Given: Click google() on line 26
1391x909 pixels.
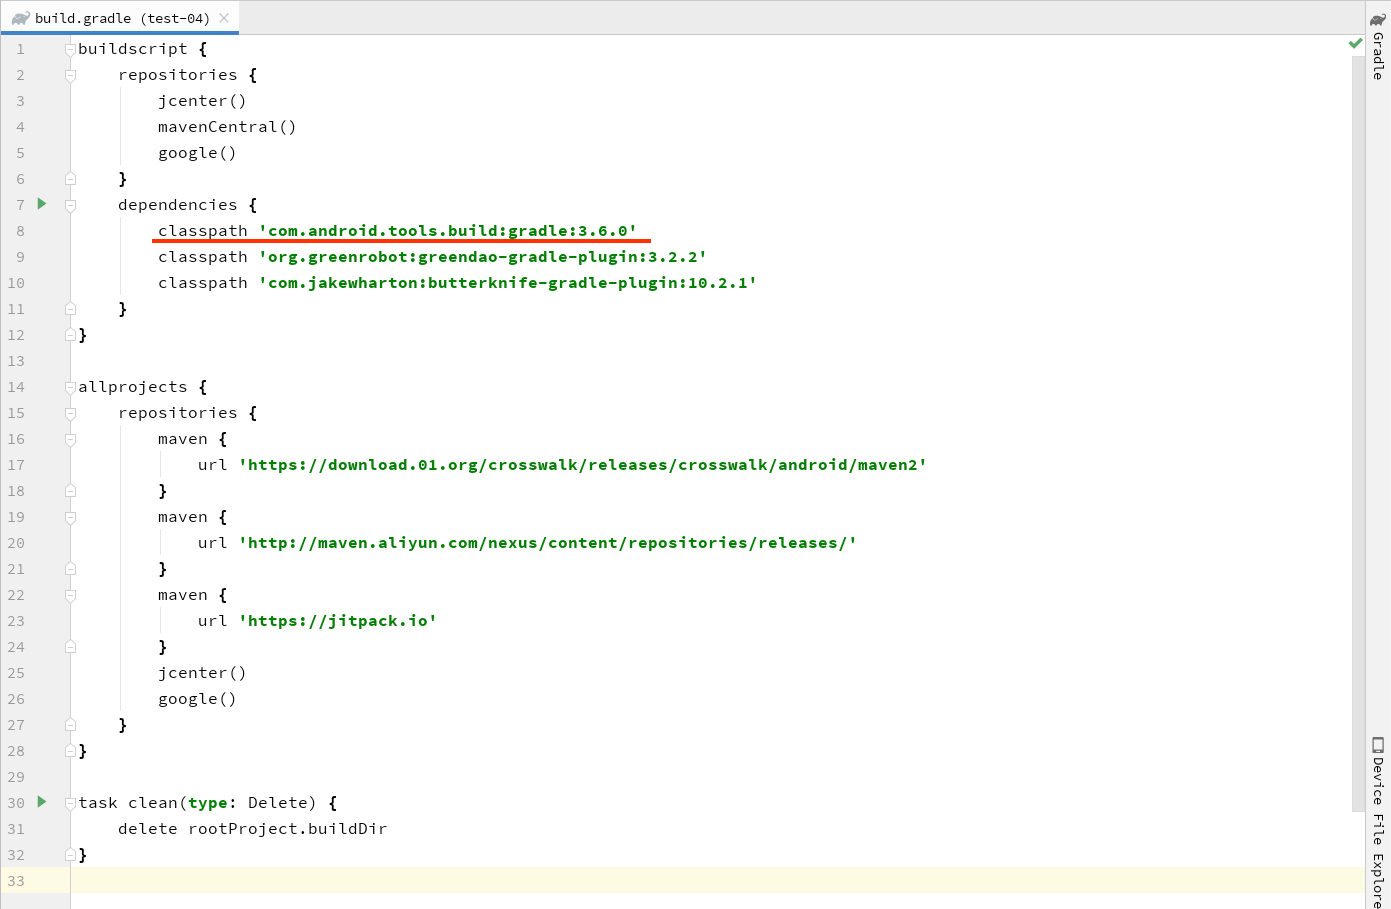Looking at the screenshot, I should click(x=197, y=699).
